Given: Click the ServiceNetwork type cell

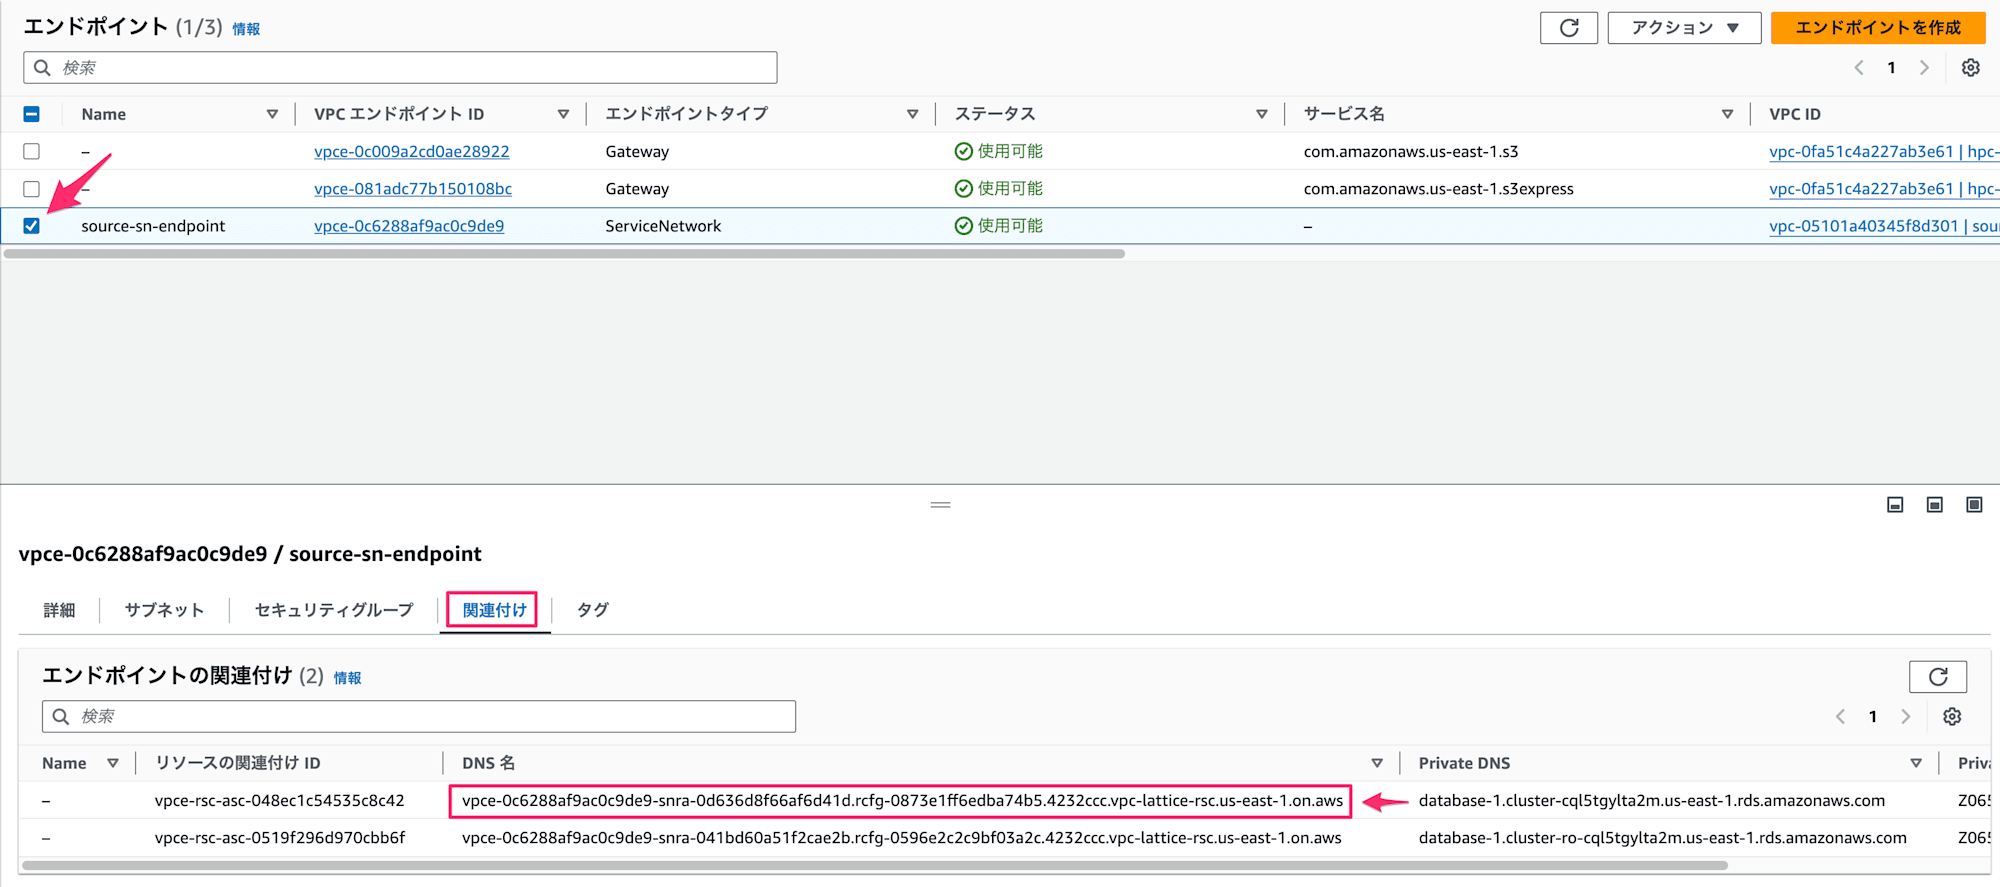Looking at the screenshot, I should [663, 226].
